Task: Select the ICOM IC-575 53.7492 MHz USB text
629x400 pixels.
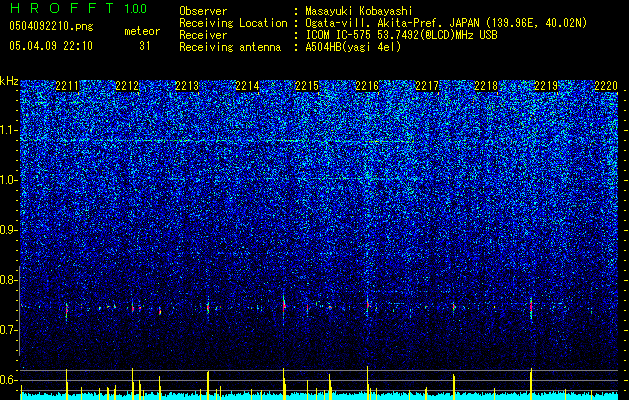Action: pos(401,35)
